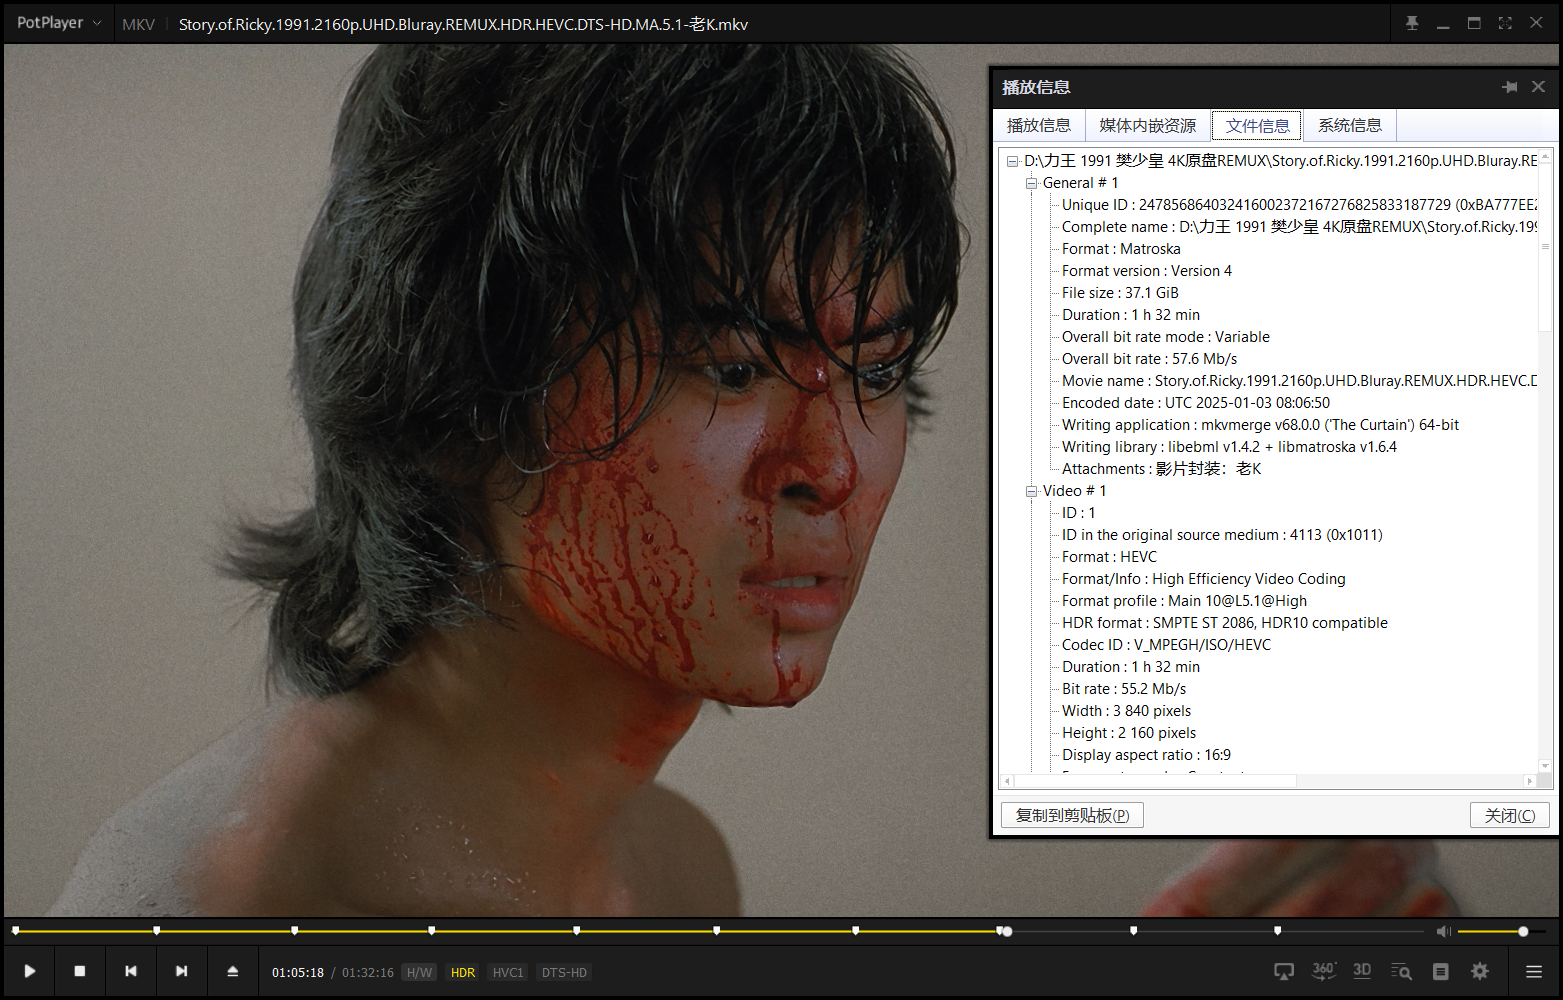Select Format version : Version 4 row
Image resolution: width=1563 pixels, height=1000 pixels.
click(1147, 271)
